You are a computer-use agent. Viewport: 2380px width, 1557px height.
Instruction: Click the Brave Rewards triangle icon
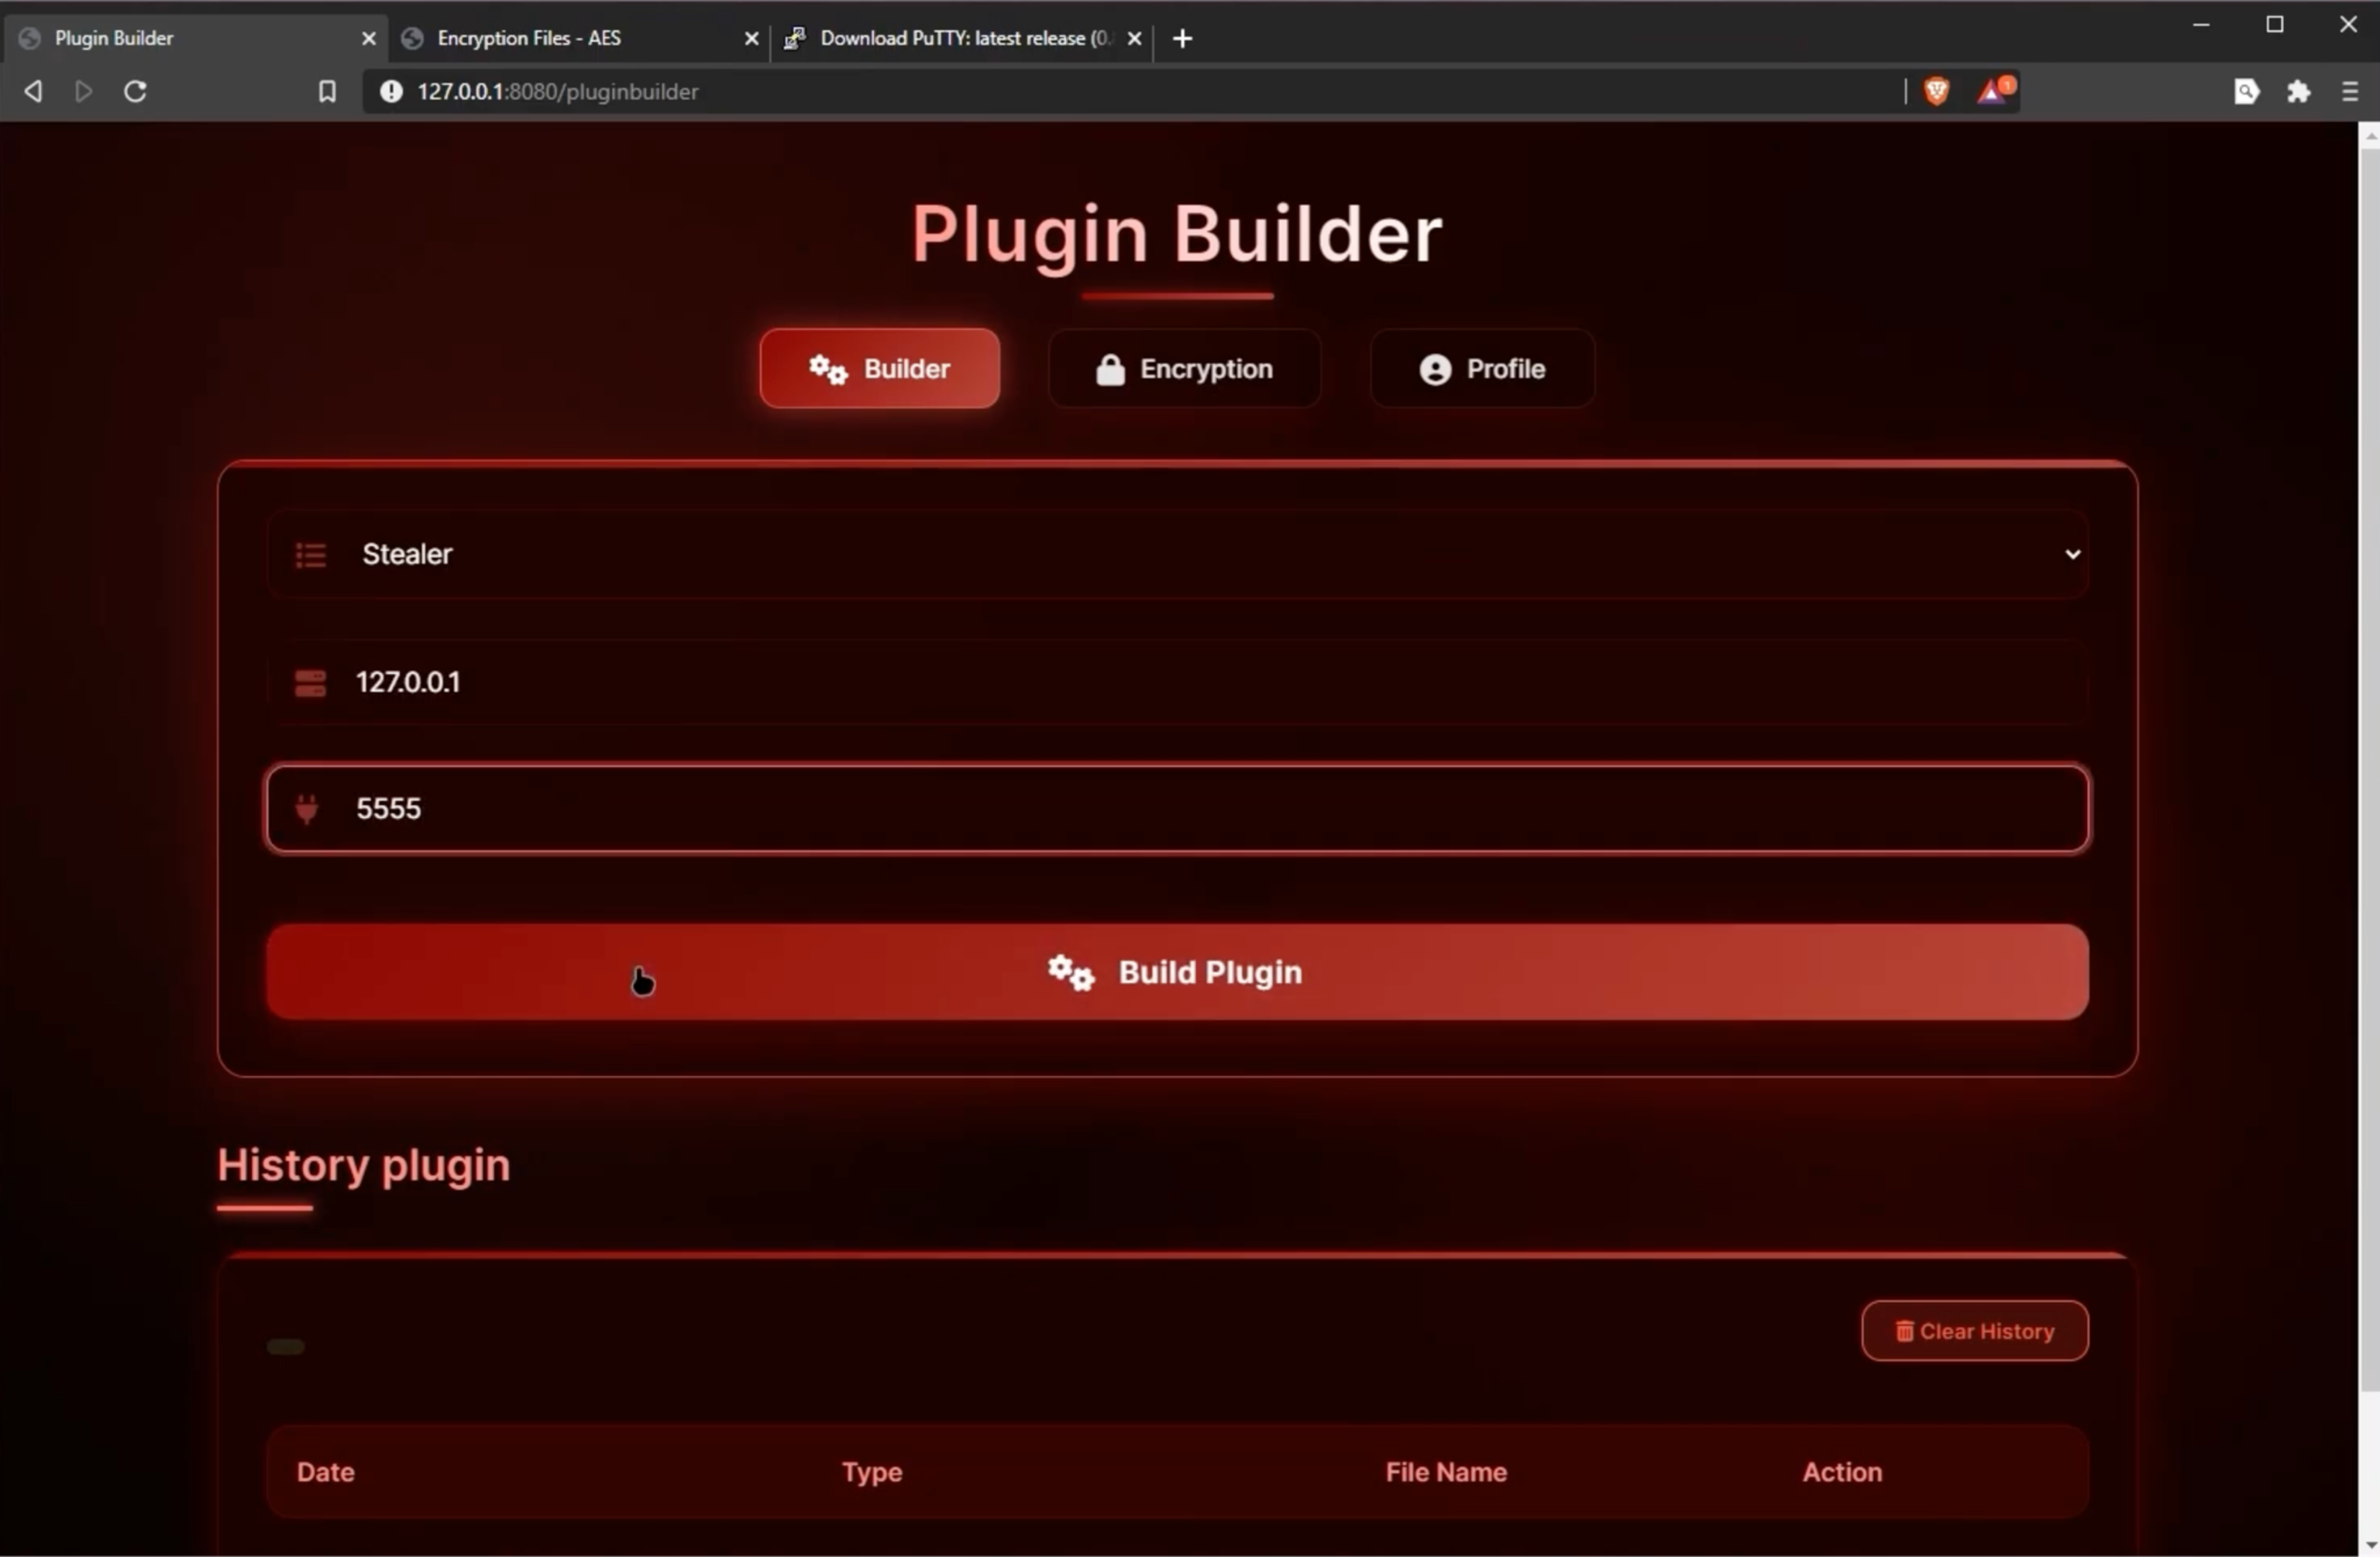tap(1993, 92)
